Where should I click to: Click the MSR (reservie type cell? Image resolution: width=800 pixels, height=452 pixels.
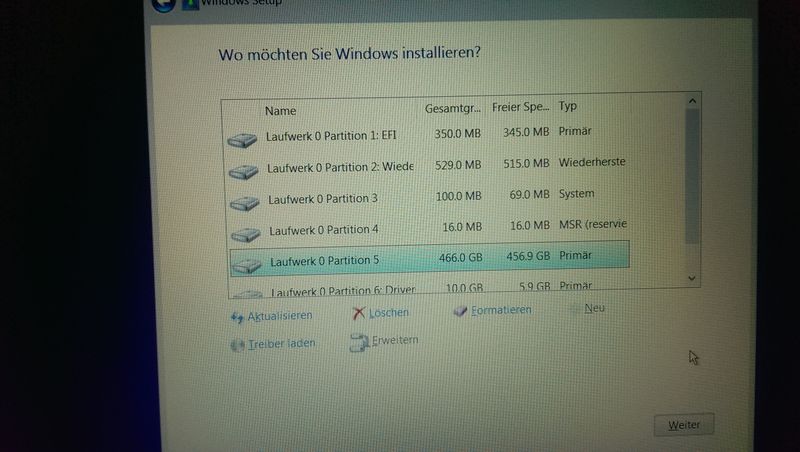point(593,224)
